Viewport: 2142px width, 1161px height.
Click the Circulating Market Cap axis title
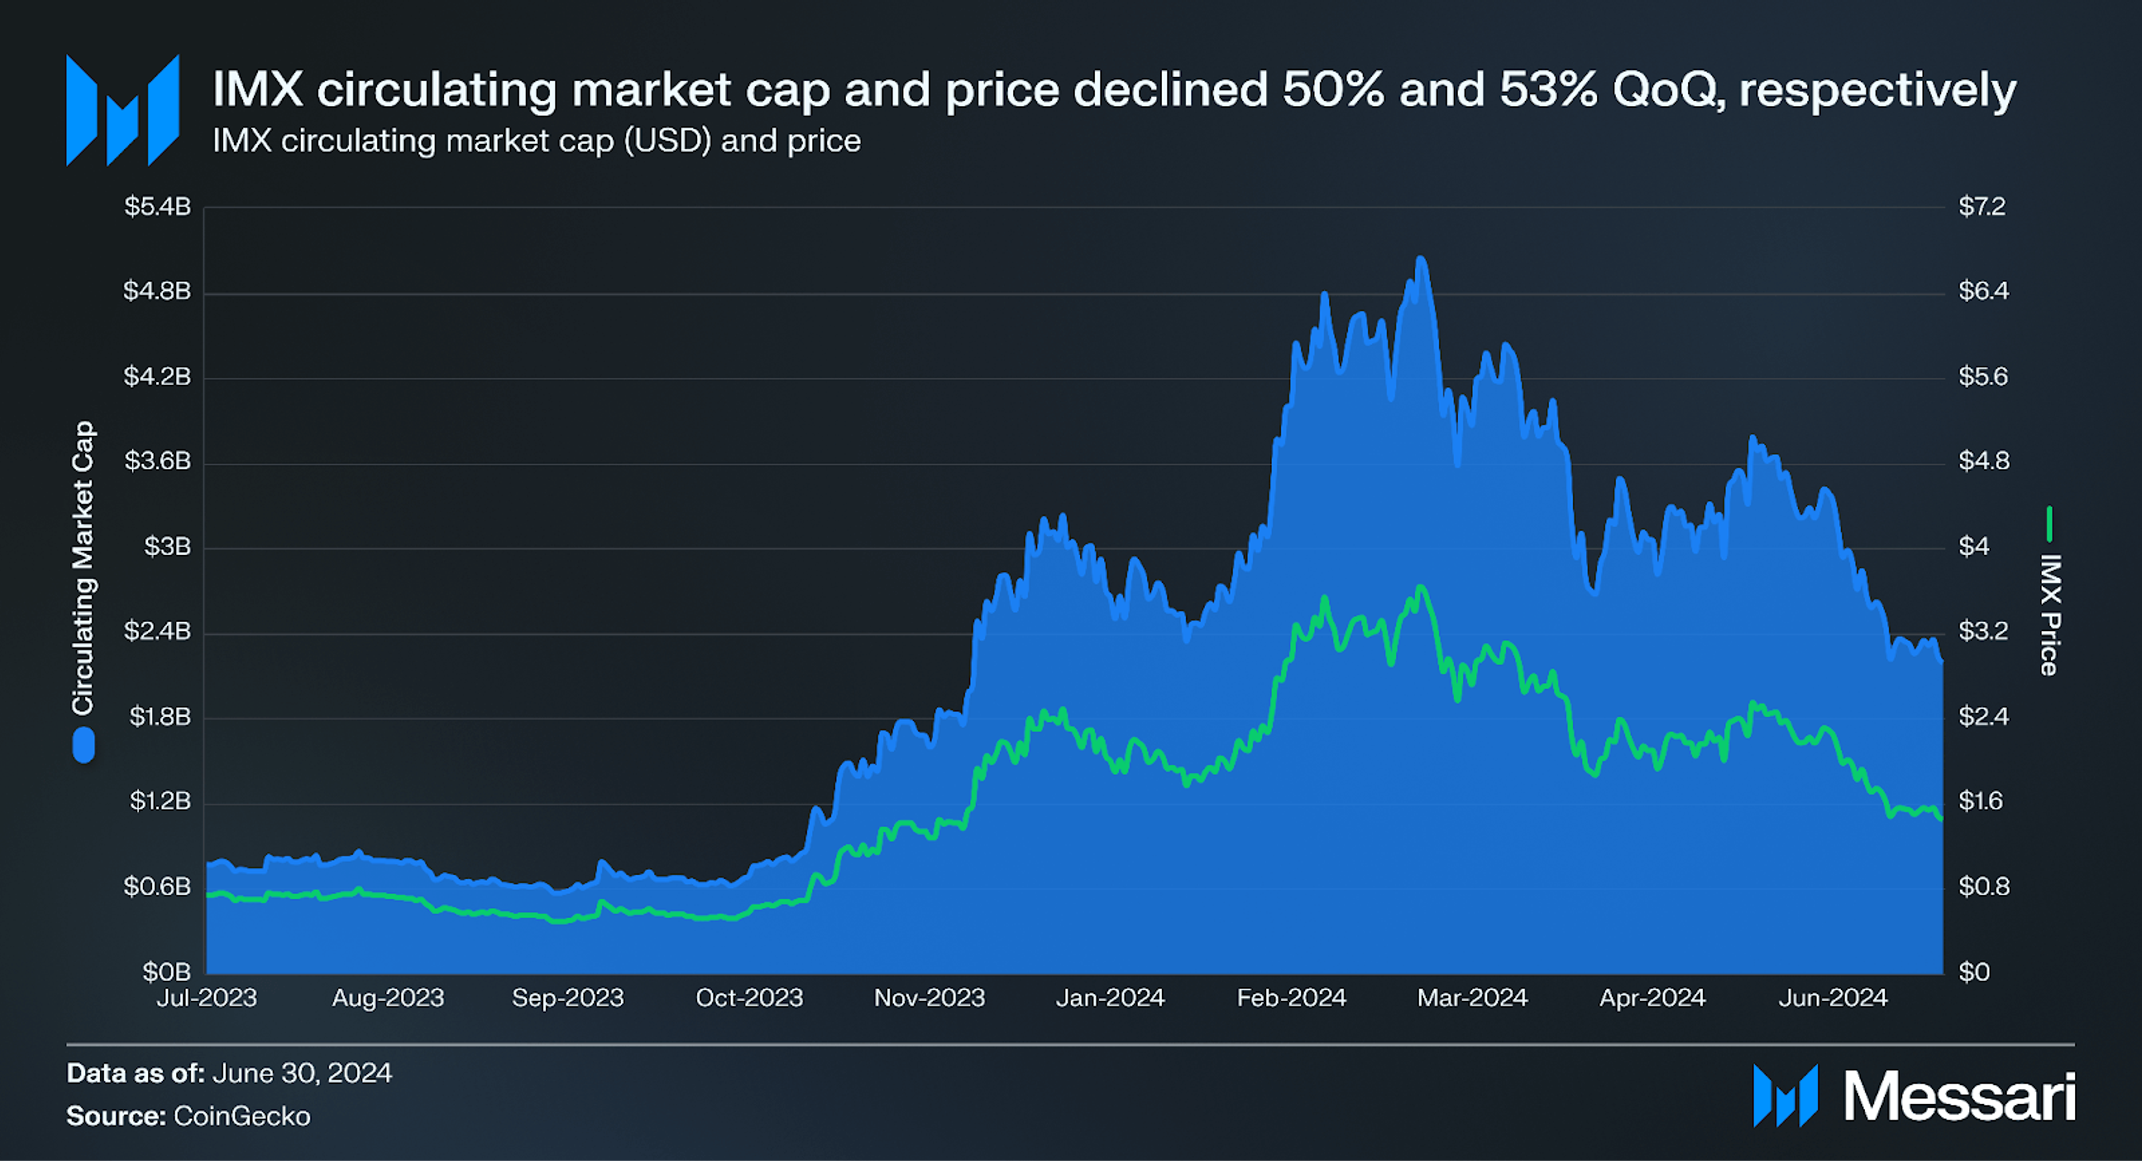click(83, 568)
